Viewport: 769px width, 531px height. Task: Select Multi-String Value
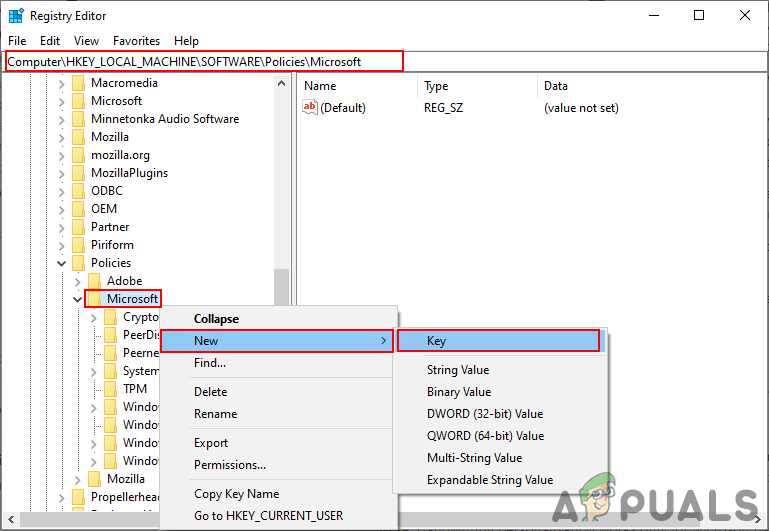tap(501, 458)
